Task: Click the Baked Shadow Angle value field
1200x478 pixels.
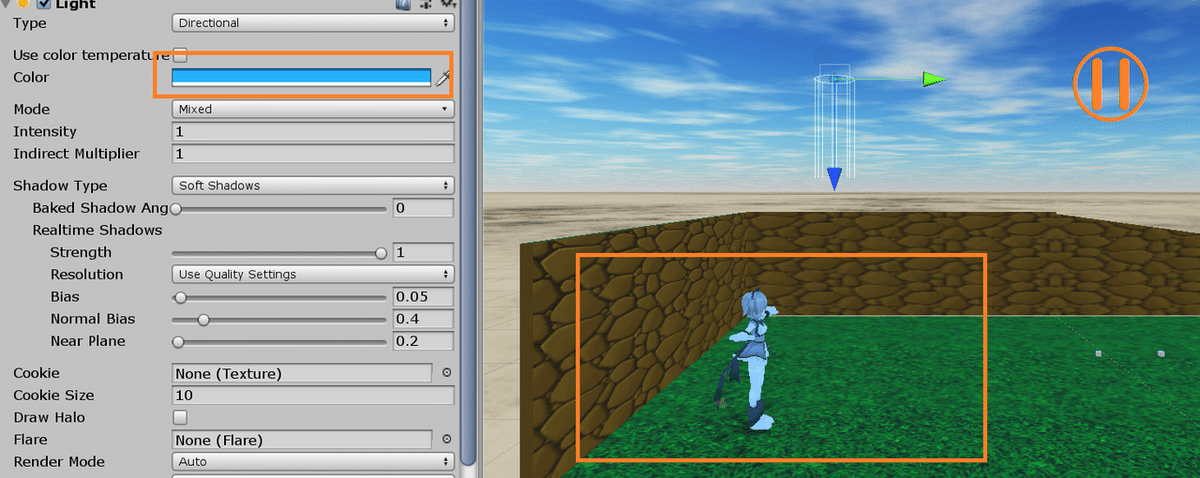Action: point(424,208)
